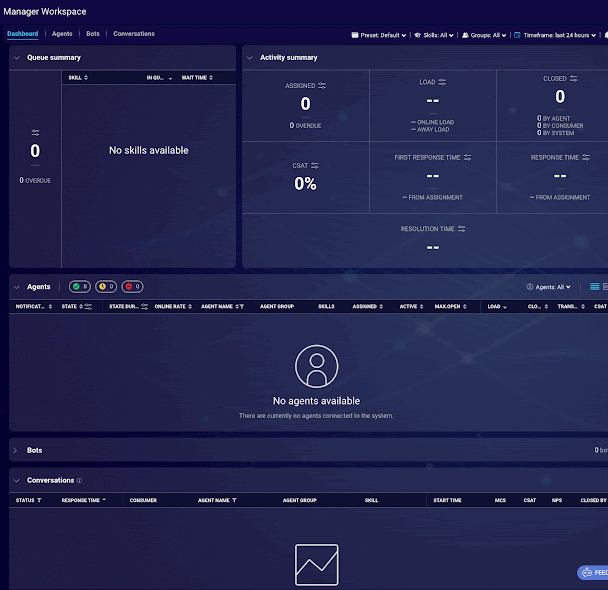608x590 pixels.
Task: Collapse the Activity summary widget
Action: tap(250, 58)
